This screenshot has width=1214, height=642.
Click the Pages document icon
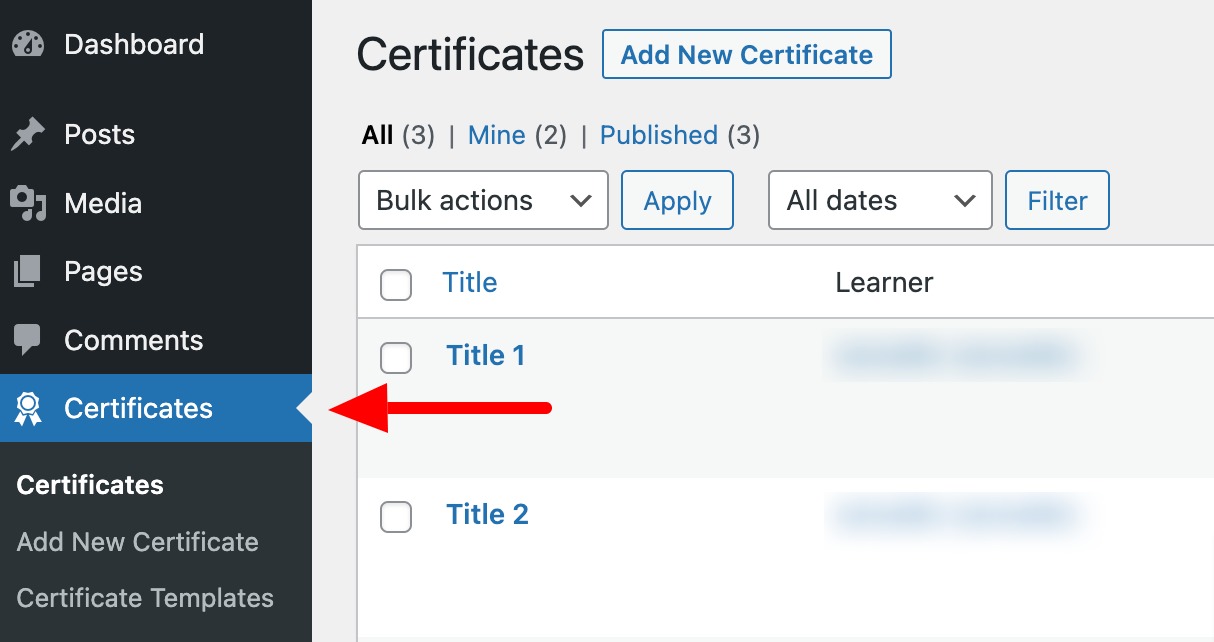[28, 271]
